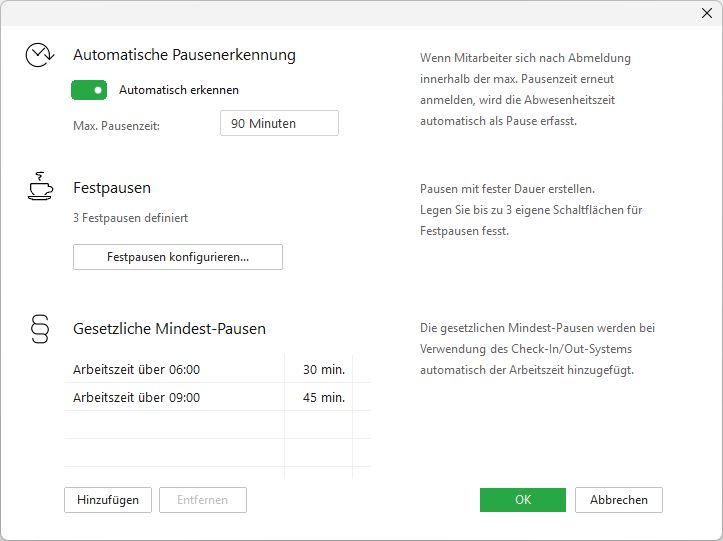723x541 pixels.
Task: Click the paragraph symbol icon
Action: pyautogui.click(x=40, y=328)
